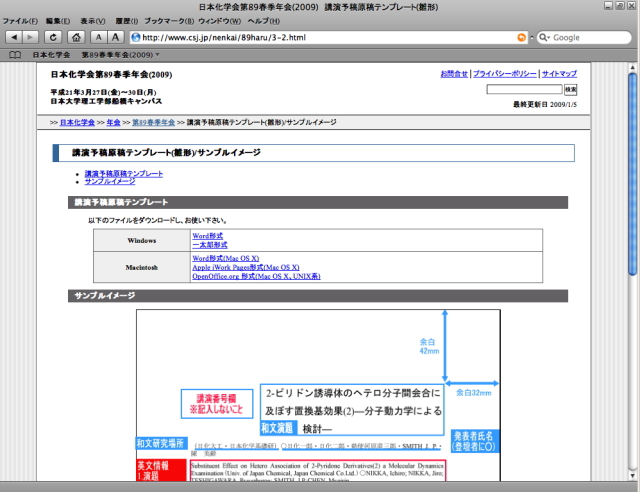Click the Macintosh table cell label
This screenshot has height=492, width=640.
point(142,267)
